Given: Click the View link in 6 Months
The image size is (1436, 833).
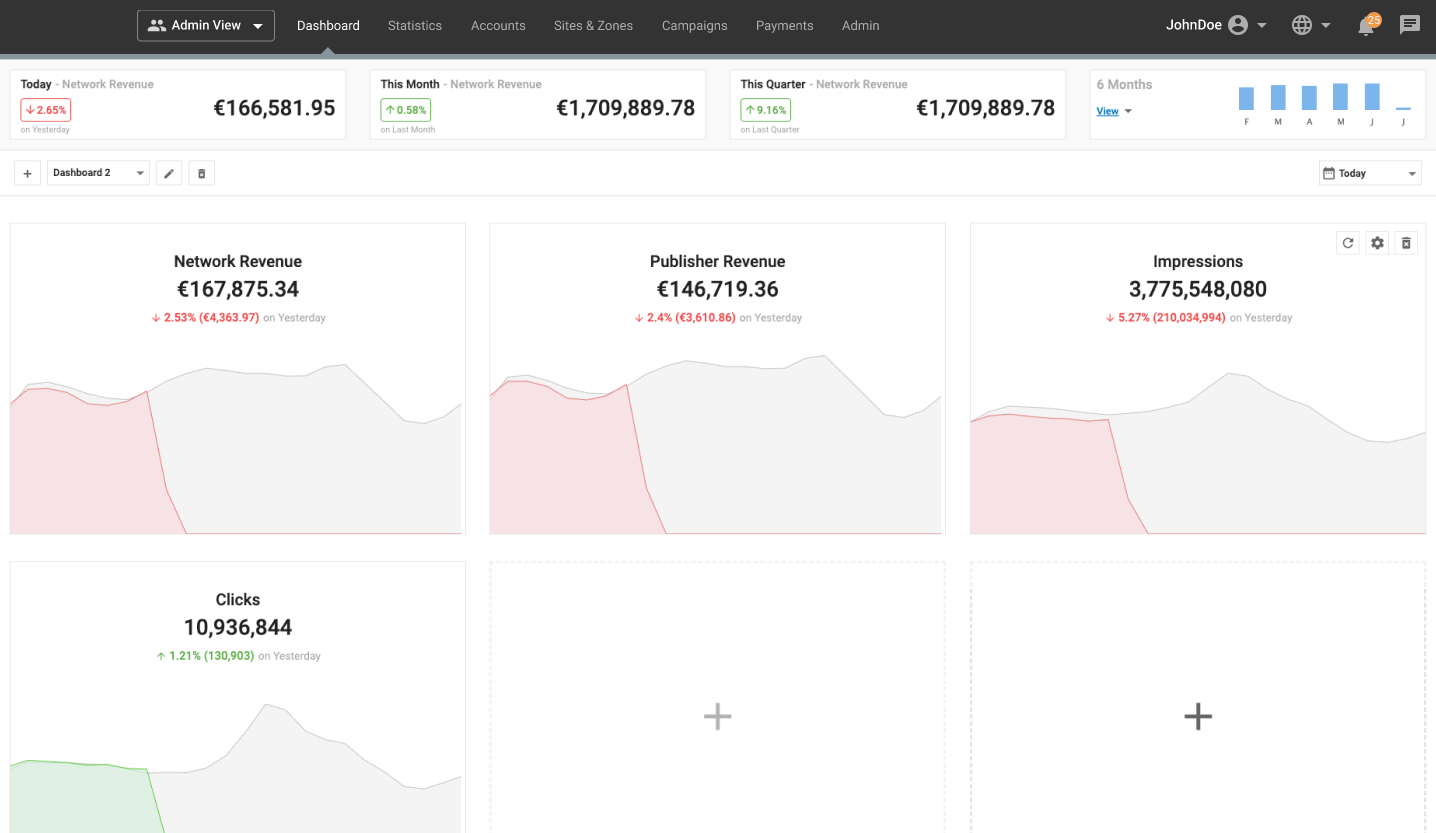Looking at the screenshot, I should click(1108, 111).
